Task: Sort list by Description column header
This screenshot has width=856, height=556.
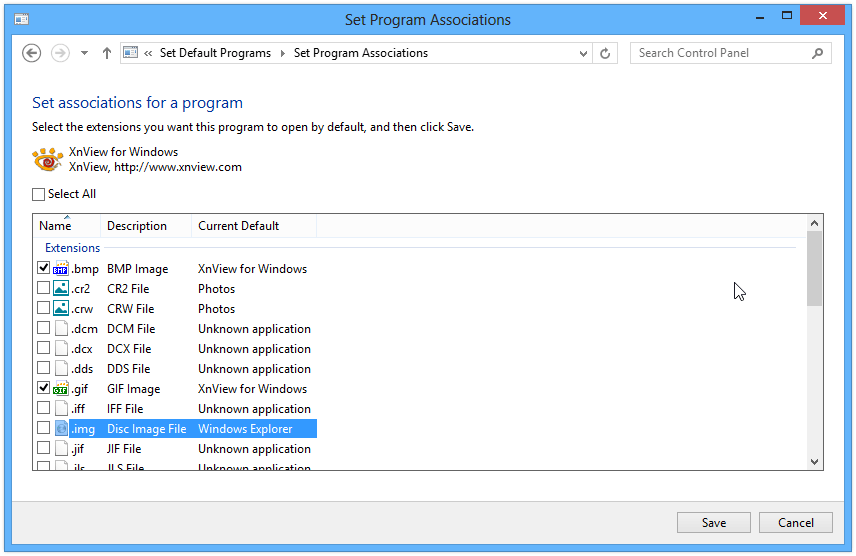Action: tap(137, 226)
